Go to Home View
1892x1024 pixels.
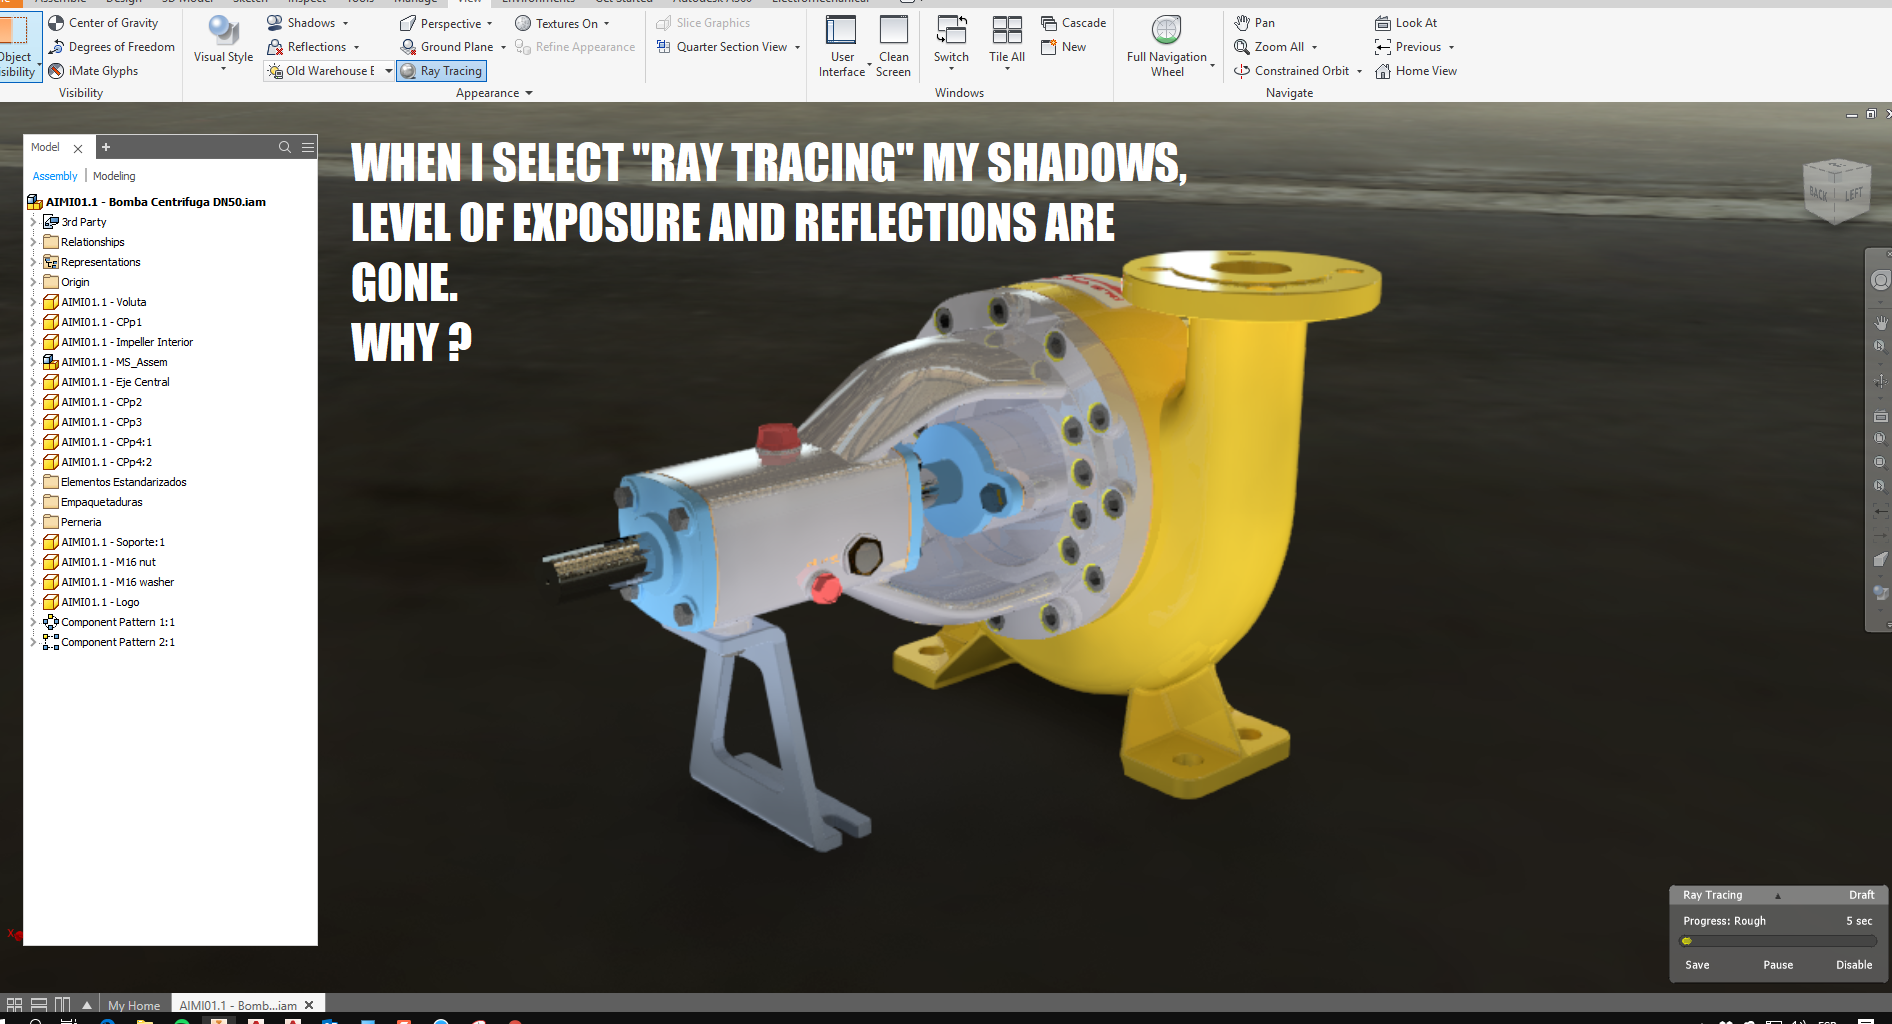click(1415, 71)
